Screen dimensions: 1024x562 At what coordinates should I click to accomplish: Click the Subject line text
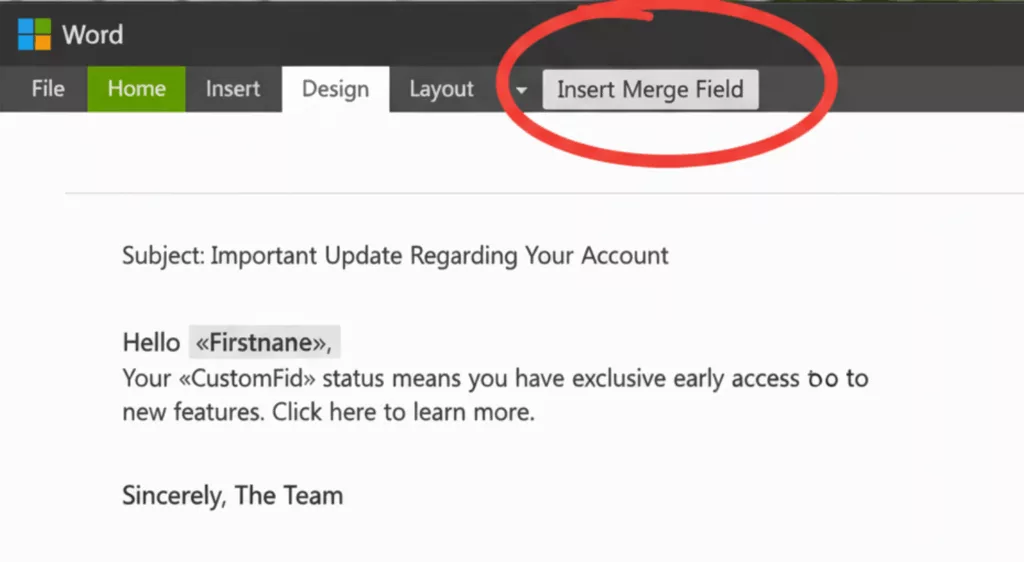click(x=395, y=255)
